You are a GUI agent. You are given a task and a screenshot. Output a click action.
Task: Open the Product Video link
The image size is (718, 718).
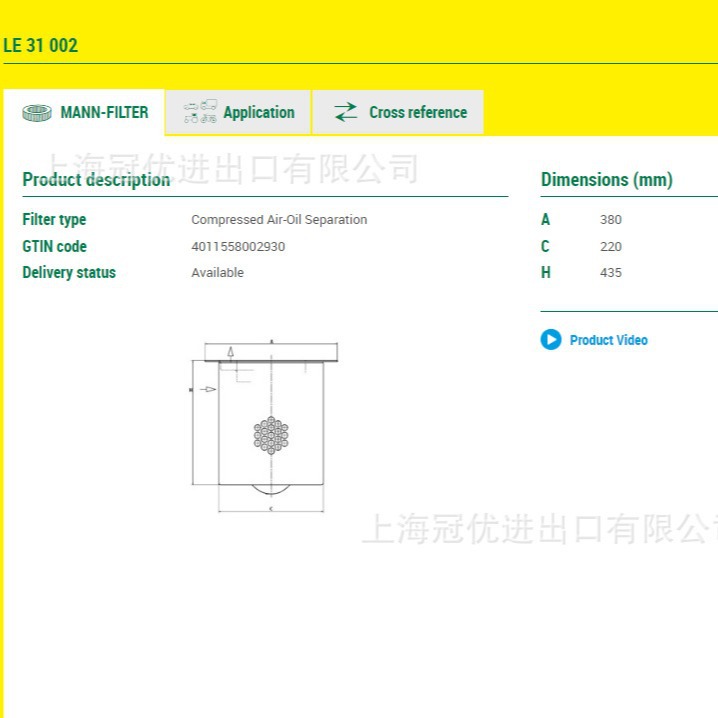pos(609,340)
